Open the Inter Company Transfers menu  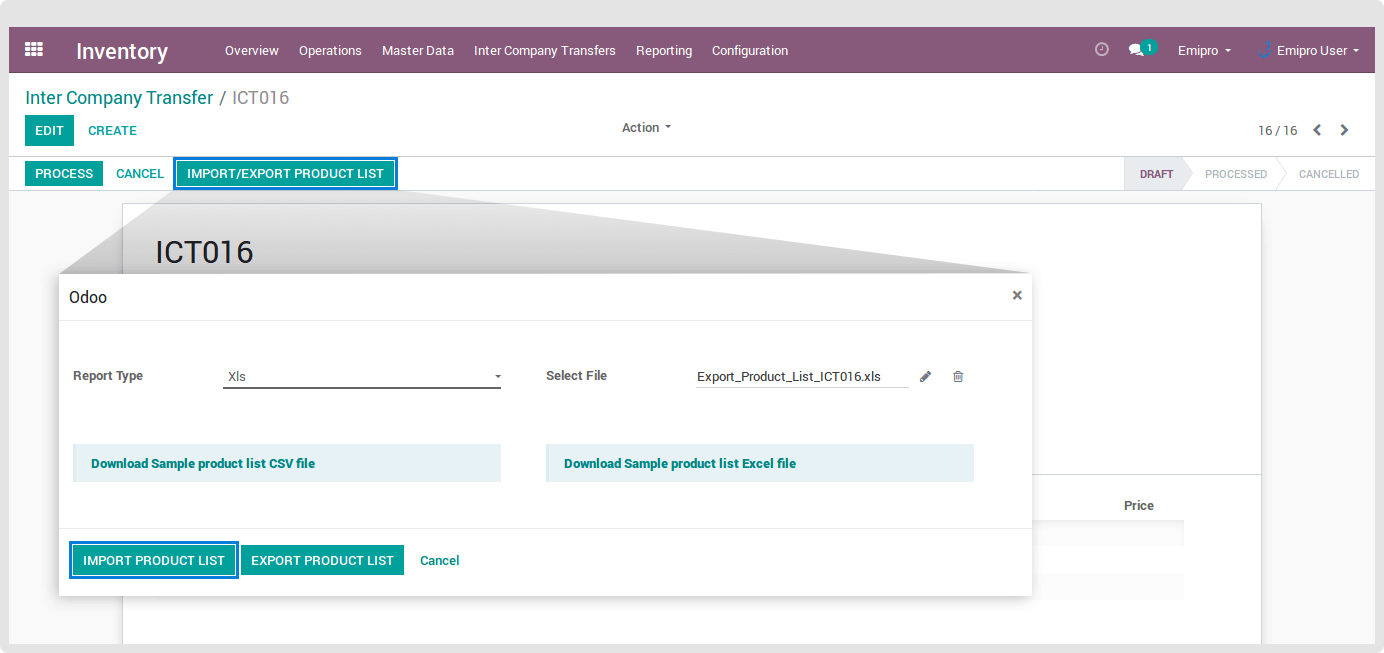(x=544, y=50)
